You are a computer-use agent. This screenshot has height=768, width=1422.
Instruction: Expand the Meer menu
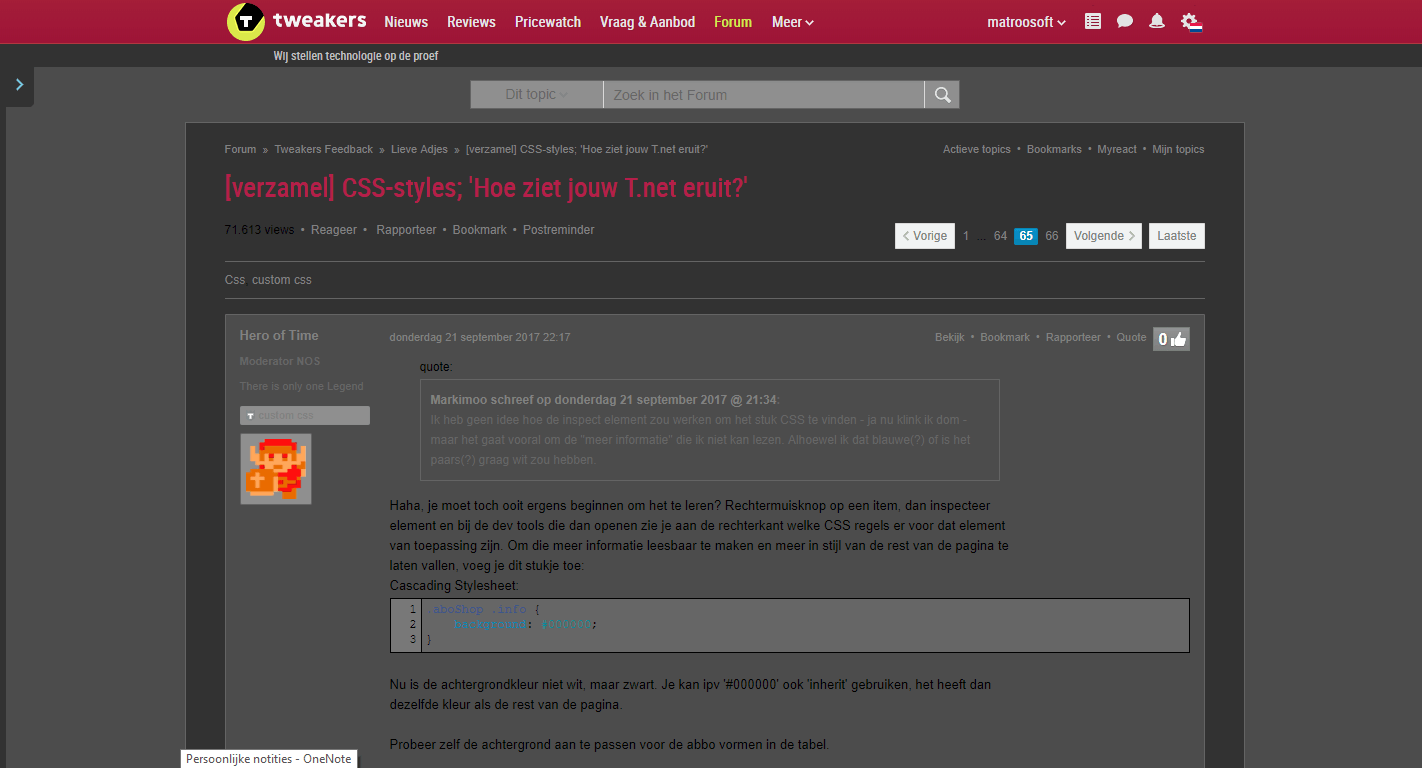[x=793, y=22]
